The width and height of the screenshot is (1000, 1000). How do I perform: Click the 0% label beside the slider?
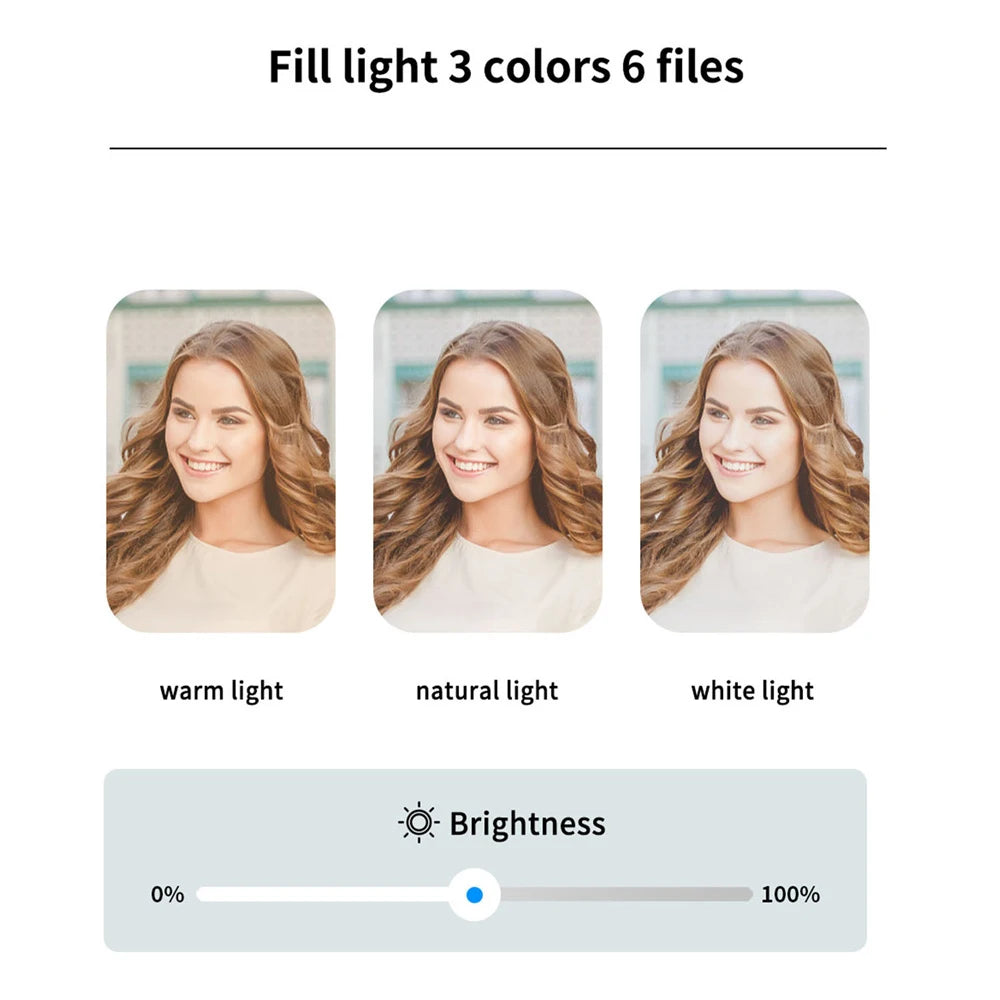[x=168, y=894]
